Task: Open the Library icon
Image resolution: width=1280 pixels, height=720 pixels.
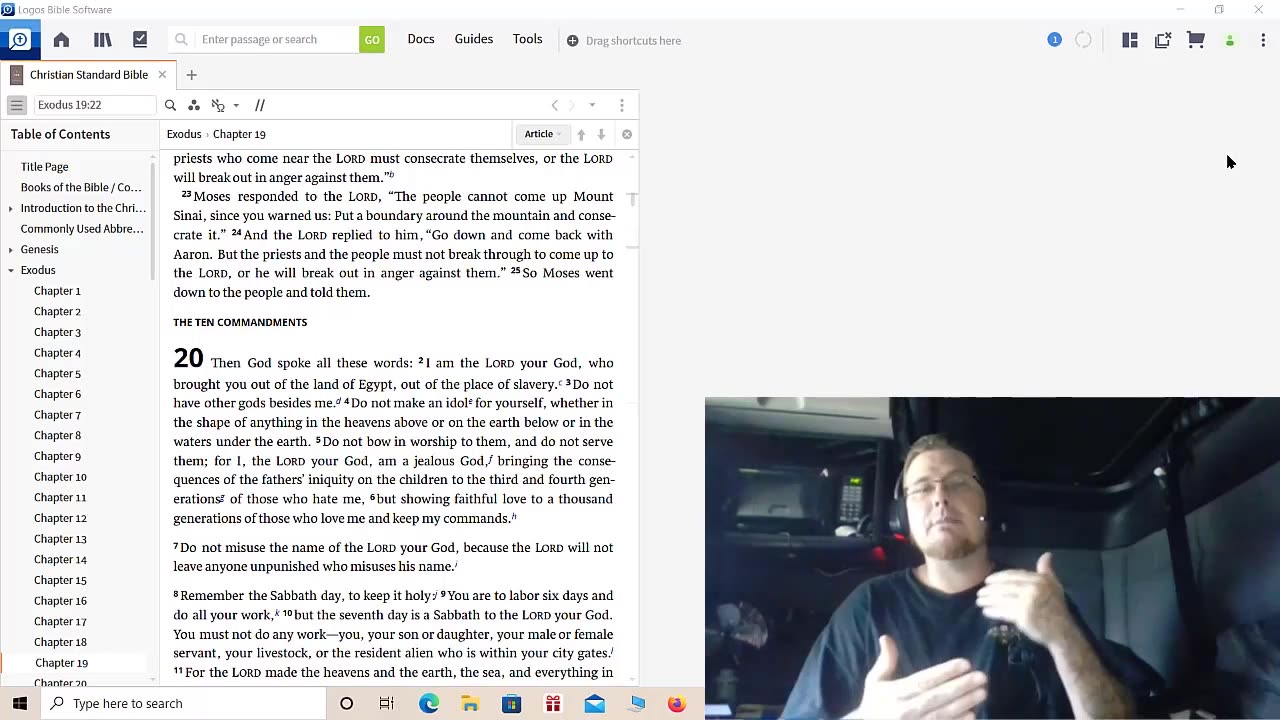Action: click(x=102, y=40)
